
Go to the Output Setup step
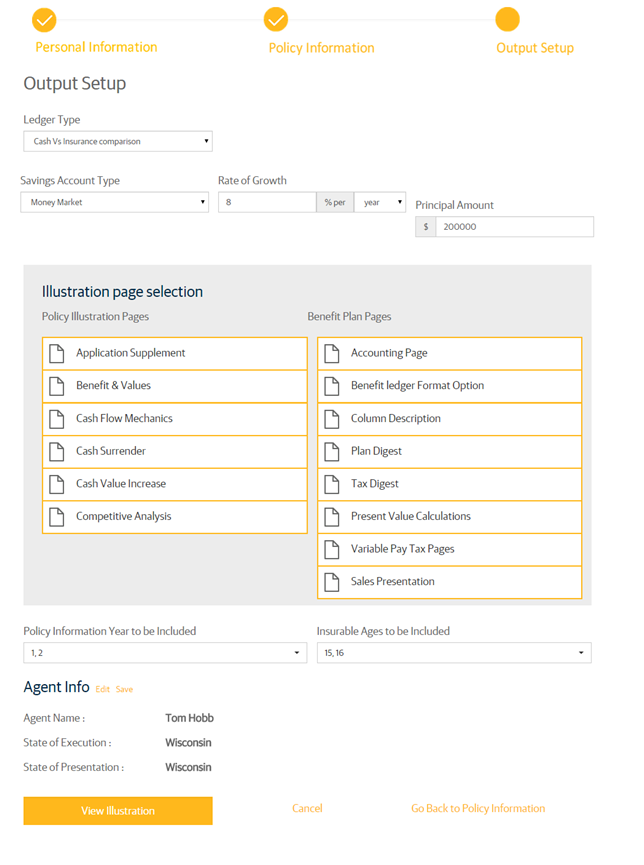pyautogui.click(x=508, y=20)
